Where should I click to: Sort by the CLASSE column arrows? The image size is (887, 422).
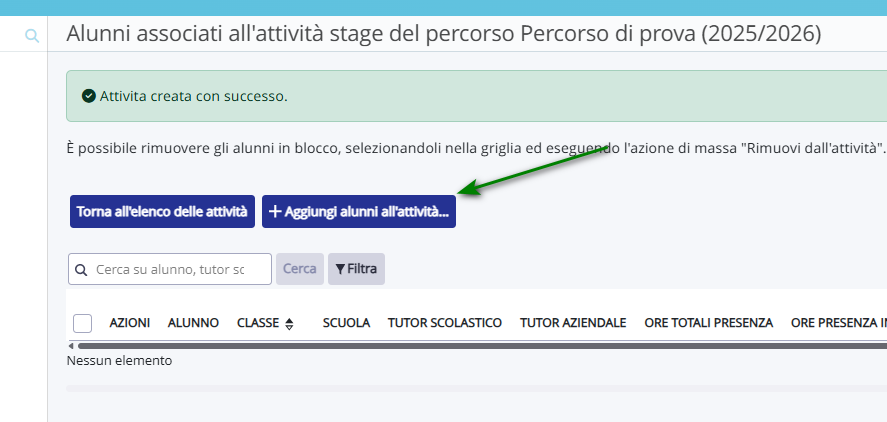pos(290,323)
